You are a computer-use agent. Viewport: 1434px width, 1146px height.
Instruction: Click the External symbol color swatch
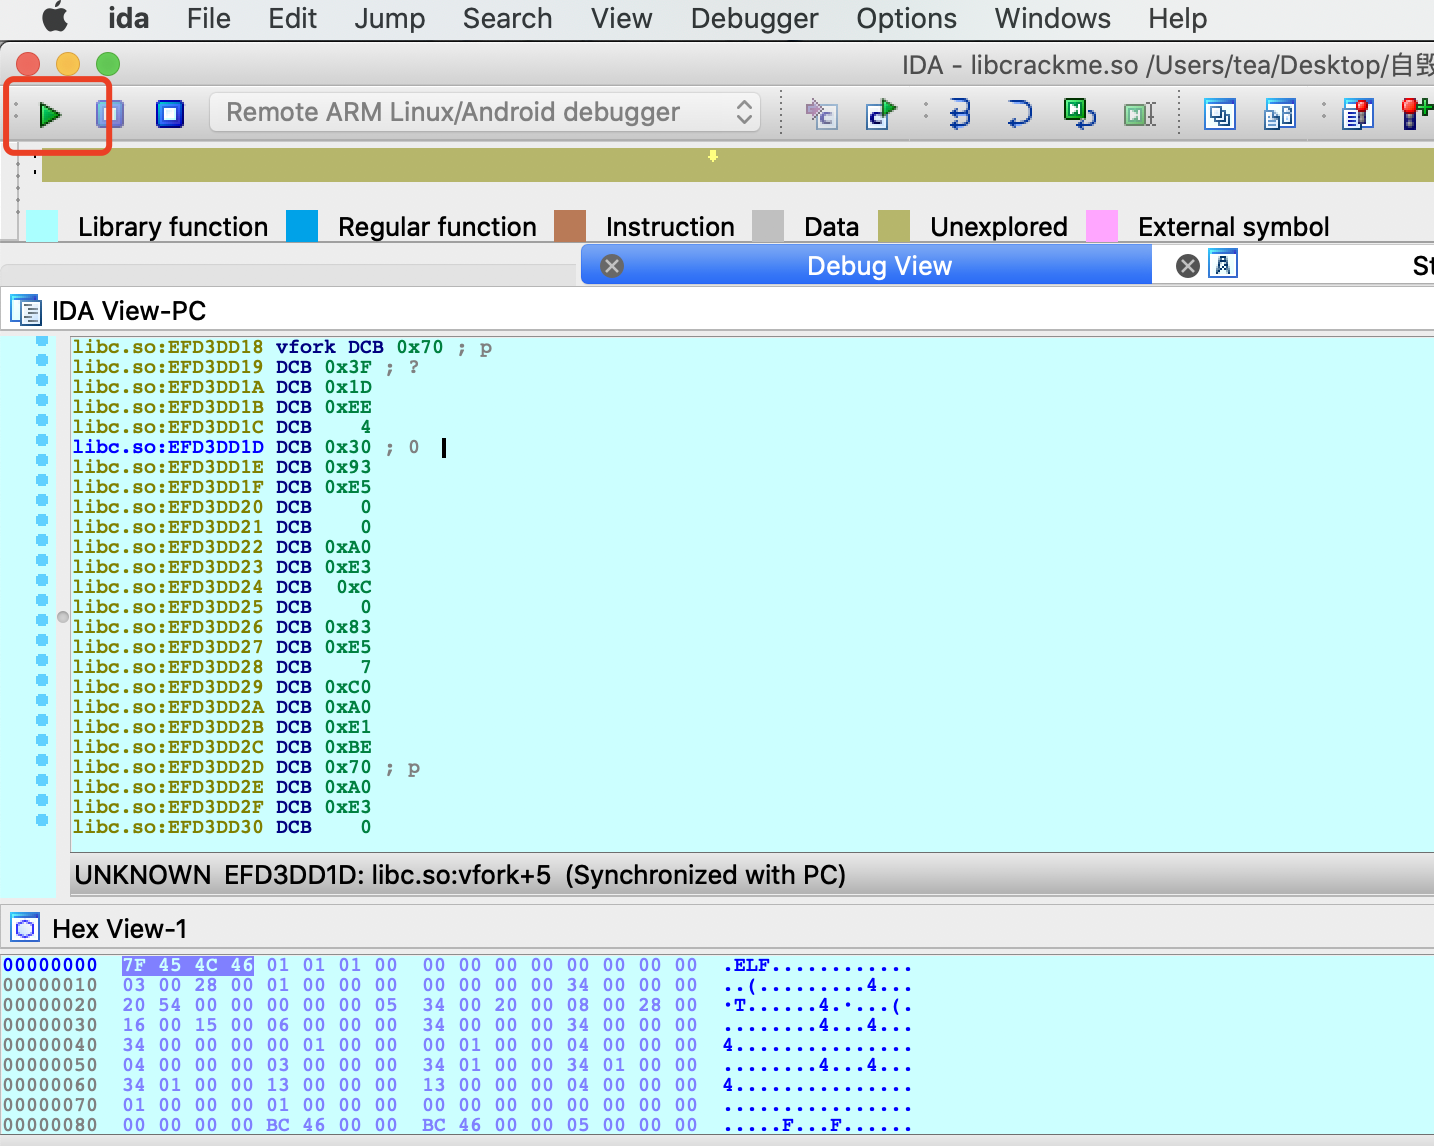(1102, 226)
